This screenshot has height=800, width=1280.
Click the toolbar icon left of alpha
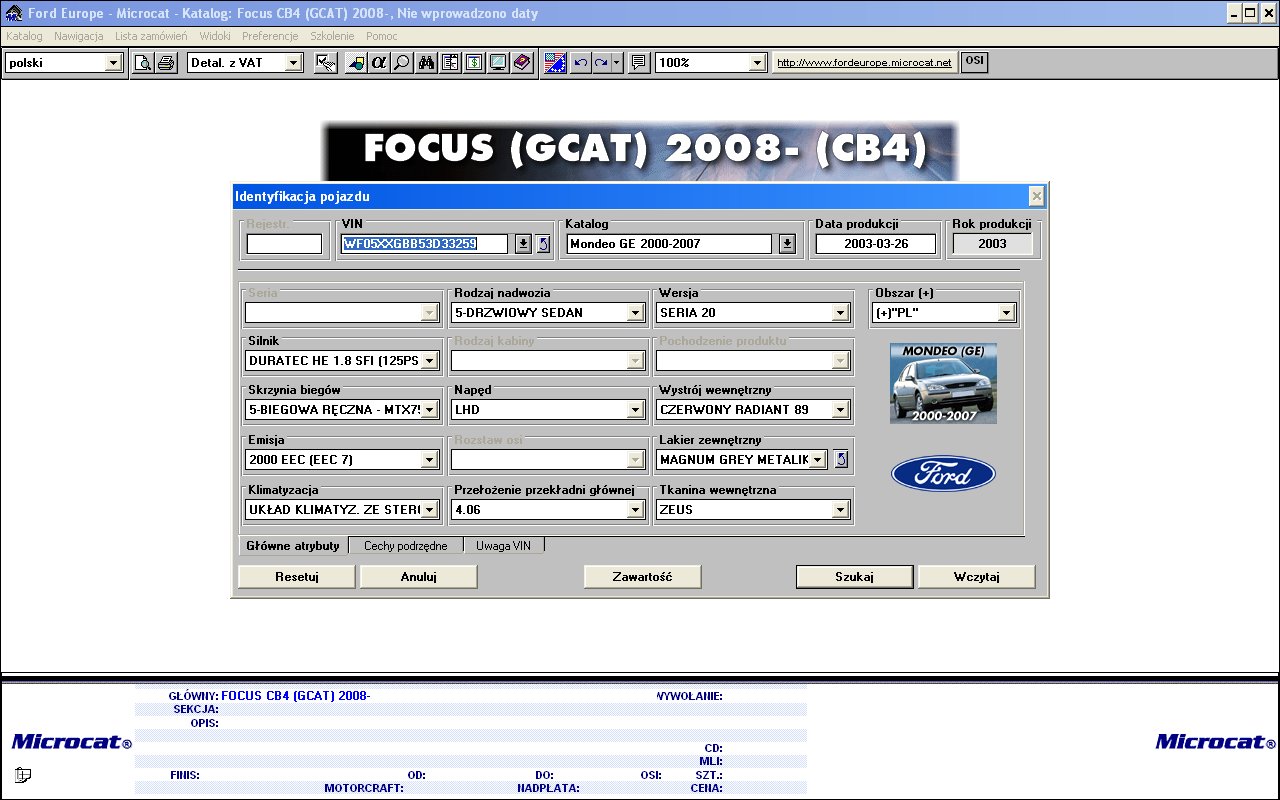click(356, 63)
